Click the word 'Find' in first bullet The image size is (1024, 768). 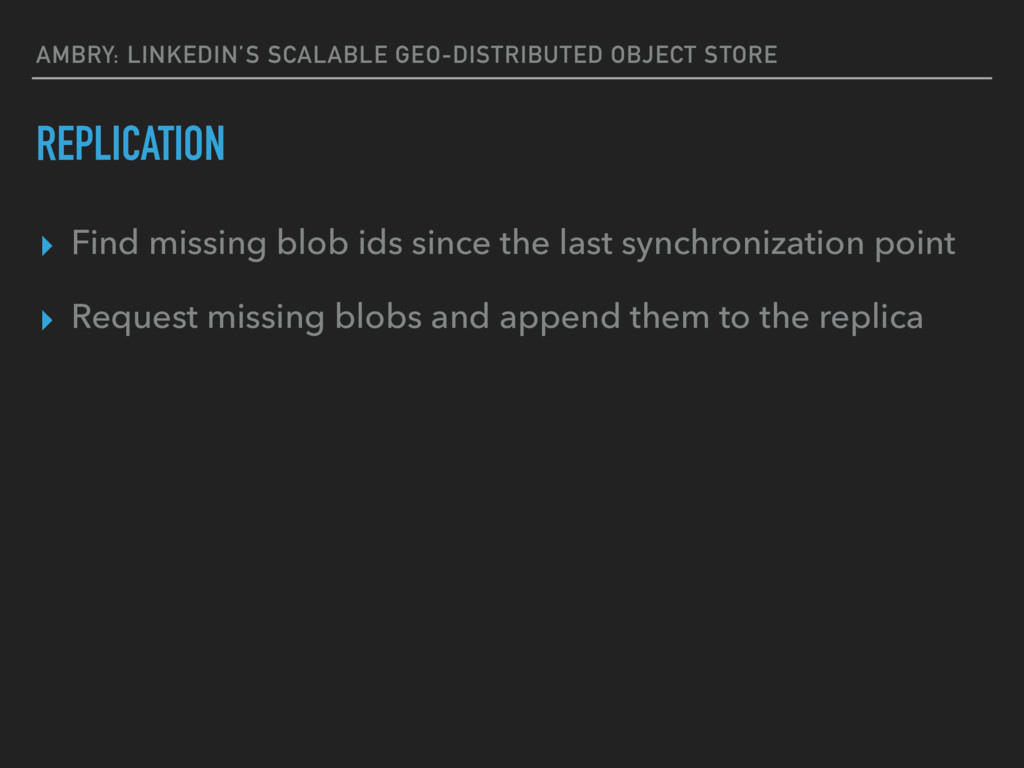[x=104, y=242]
